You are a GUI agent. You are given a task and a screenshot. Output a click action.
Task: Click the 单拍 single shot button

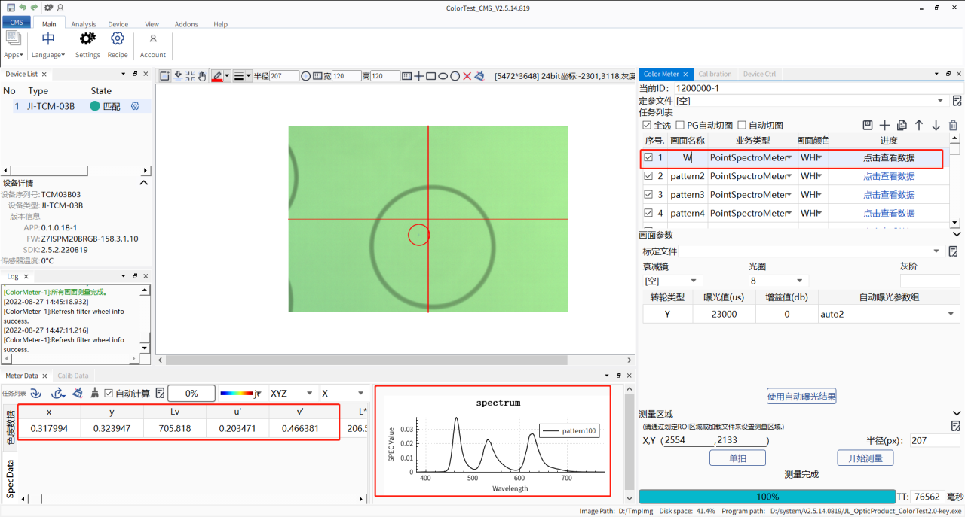coord(736,458)
